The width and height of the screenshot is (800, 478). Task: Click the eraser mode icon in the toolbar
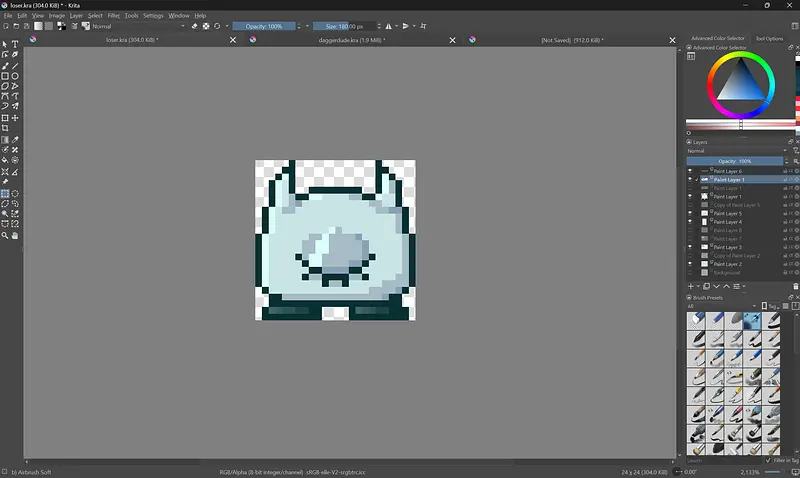pos(194,26)
